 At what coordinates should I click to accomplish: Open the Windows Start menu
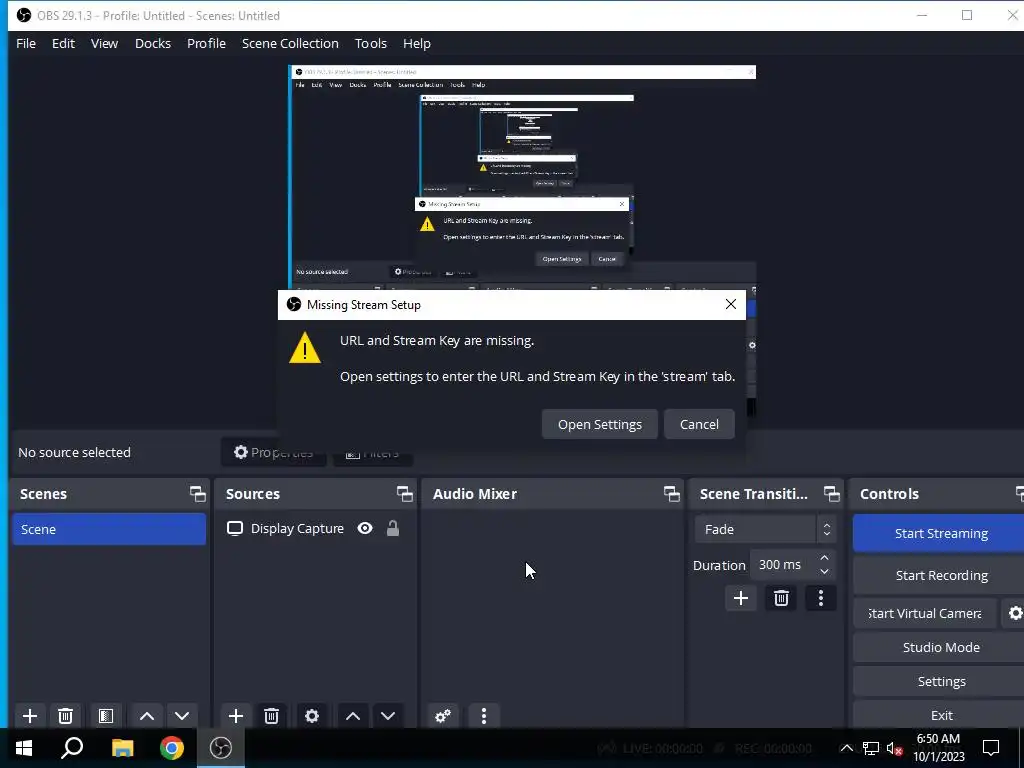pos(24,748)
